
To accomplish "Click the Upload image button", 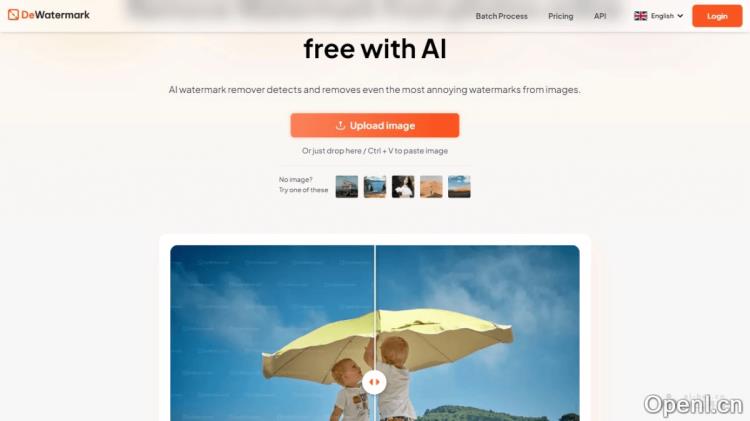I will 375,125.
